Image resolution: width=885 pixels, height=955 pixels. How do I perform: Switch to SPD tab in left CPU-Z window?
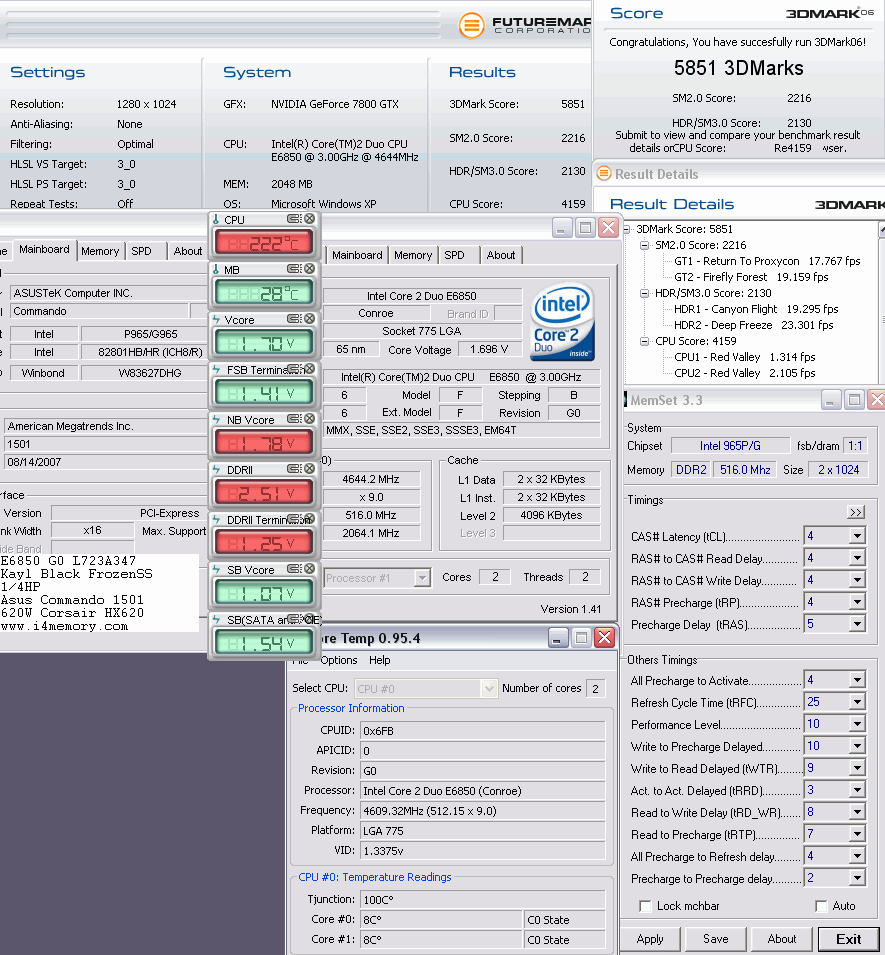click(141, 251)
